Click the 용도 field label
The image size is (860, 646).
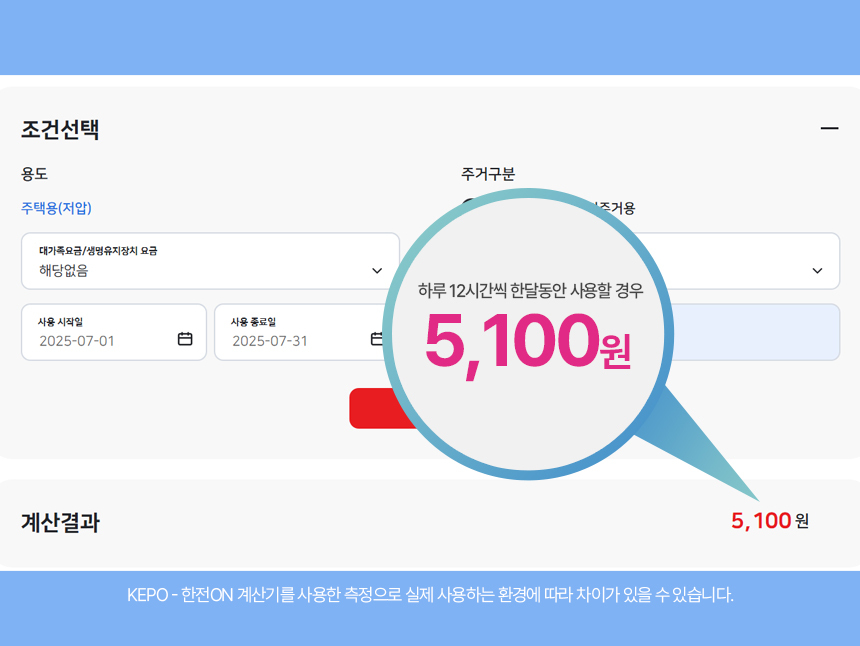(34, 174)
